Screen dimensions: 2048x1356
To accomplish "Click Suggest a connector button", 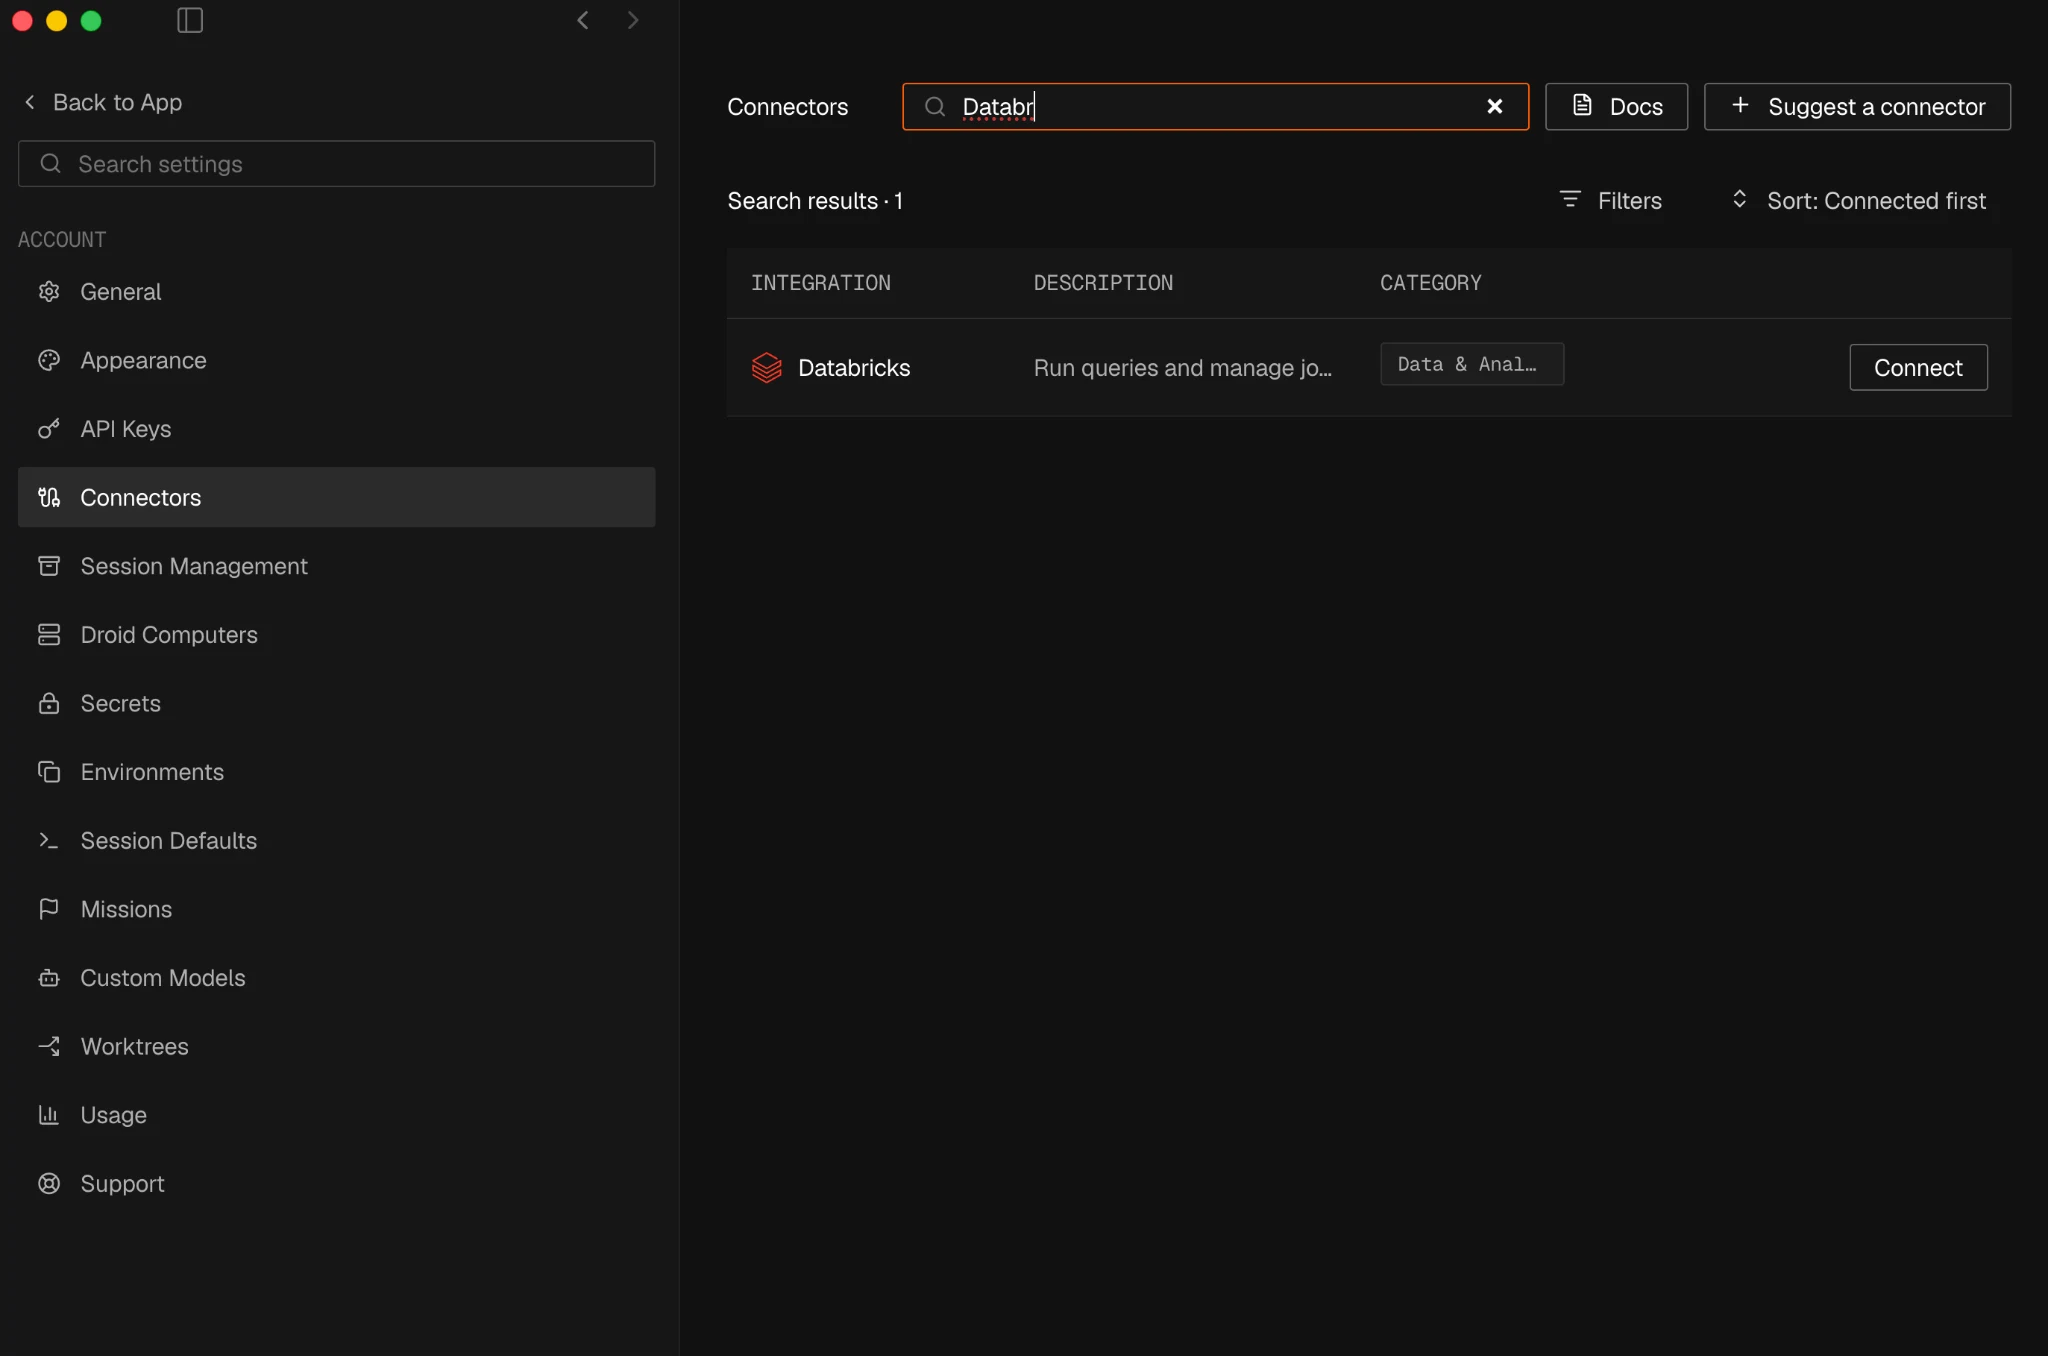I will [1857, 106].
